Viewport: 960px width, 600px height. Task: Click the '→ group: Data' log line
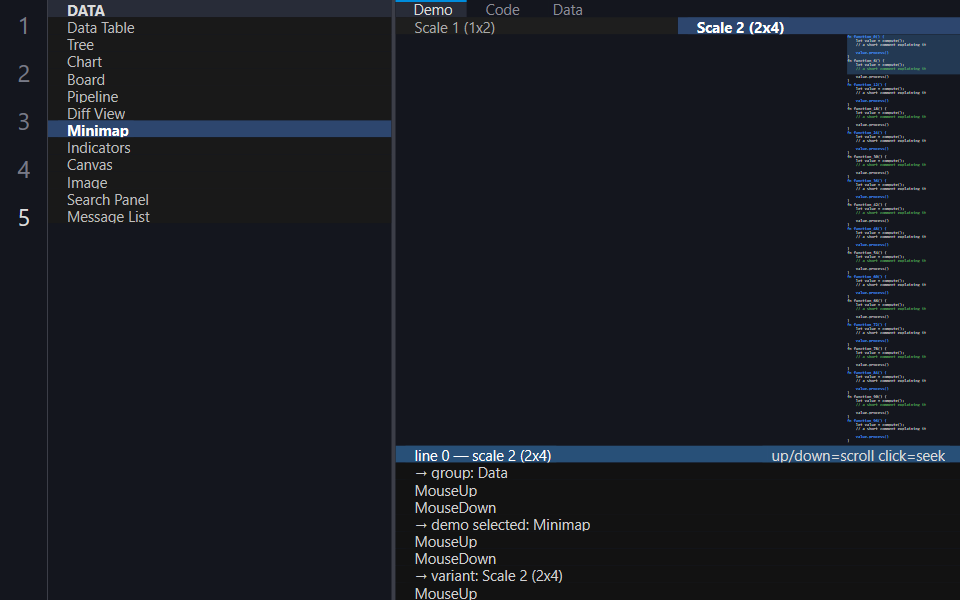tap(461, 473)
